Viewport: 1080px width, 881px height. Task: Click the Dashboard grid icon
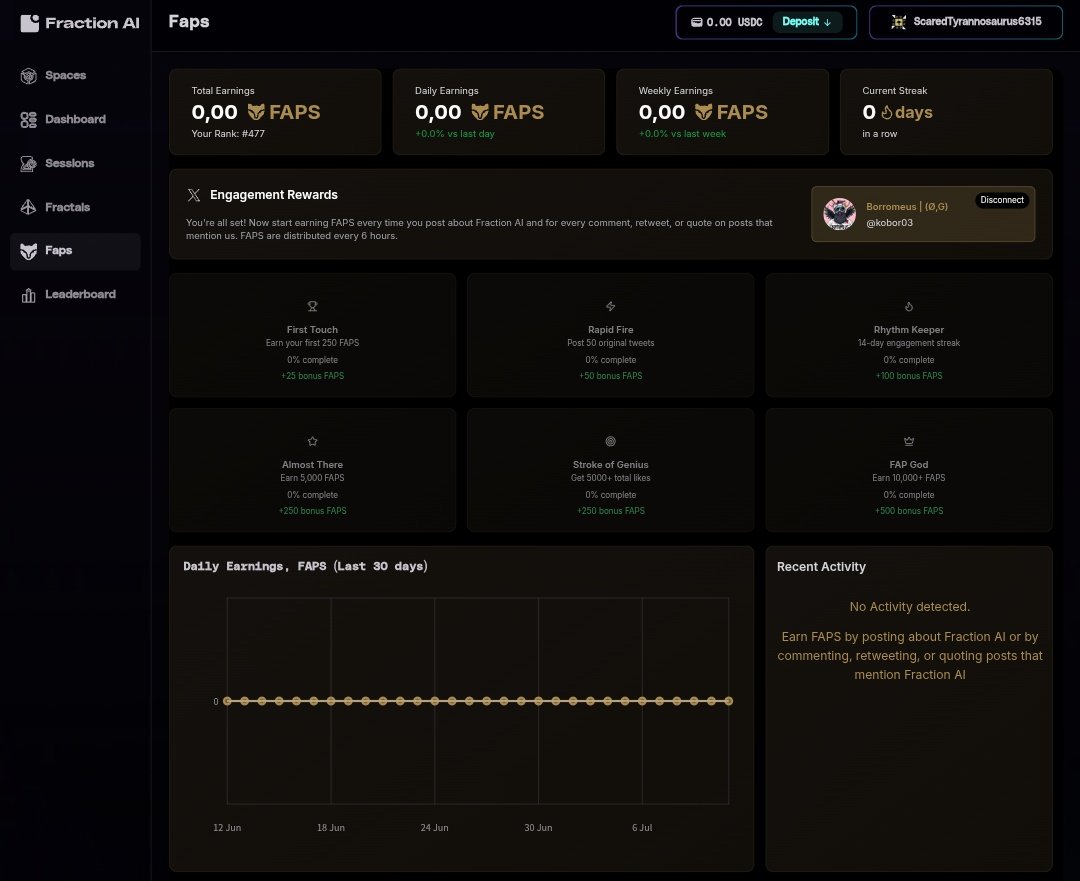coord(28,120)
